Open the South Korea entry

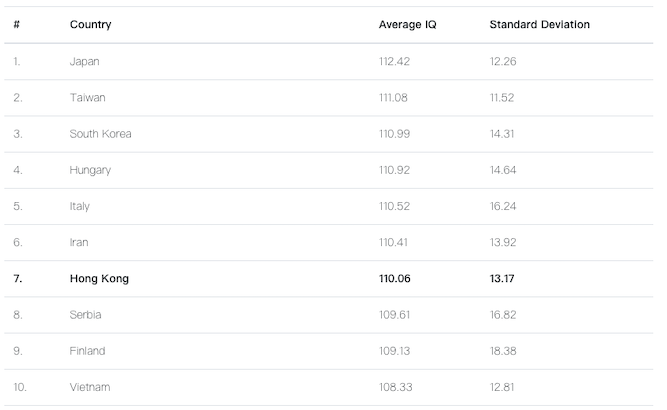tap(100, 134)
